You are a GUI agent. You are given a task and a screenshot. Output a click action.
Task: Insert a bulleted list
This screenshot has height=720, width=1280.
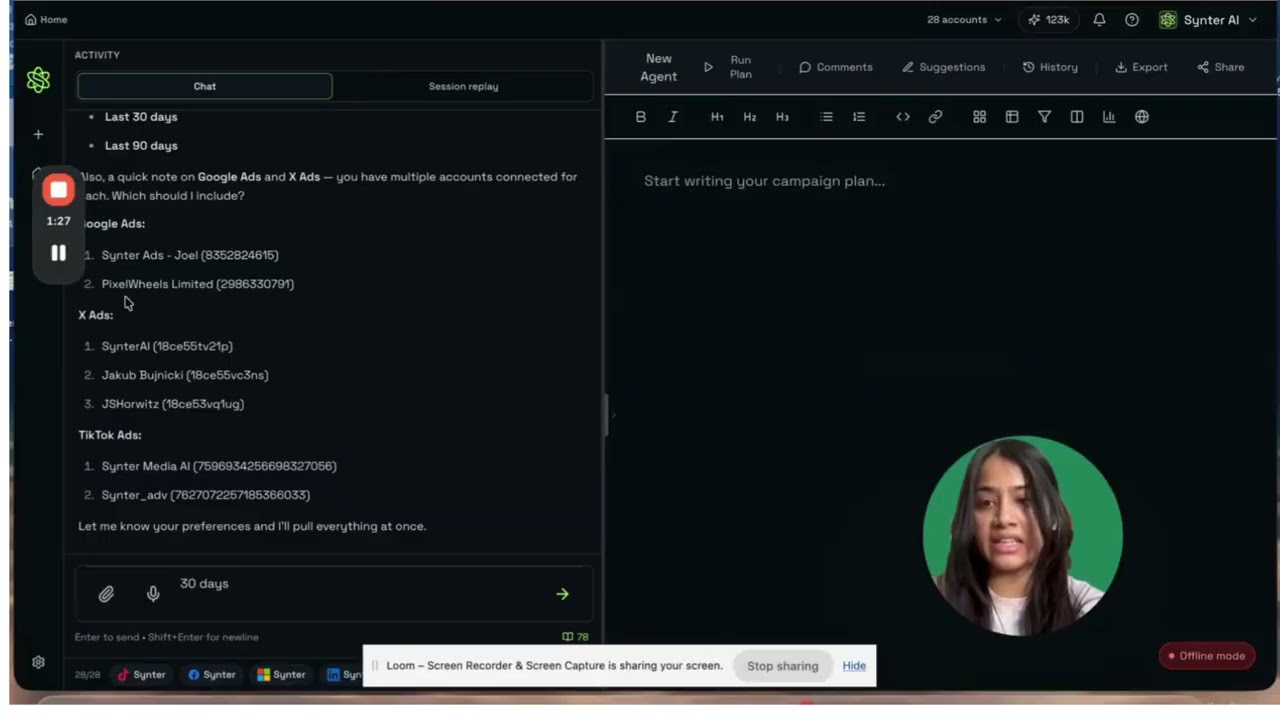(826, 117)
